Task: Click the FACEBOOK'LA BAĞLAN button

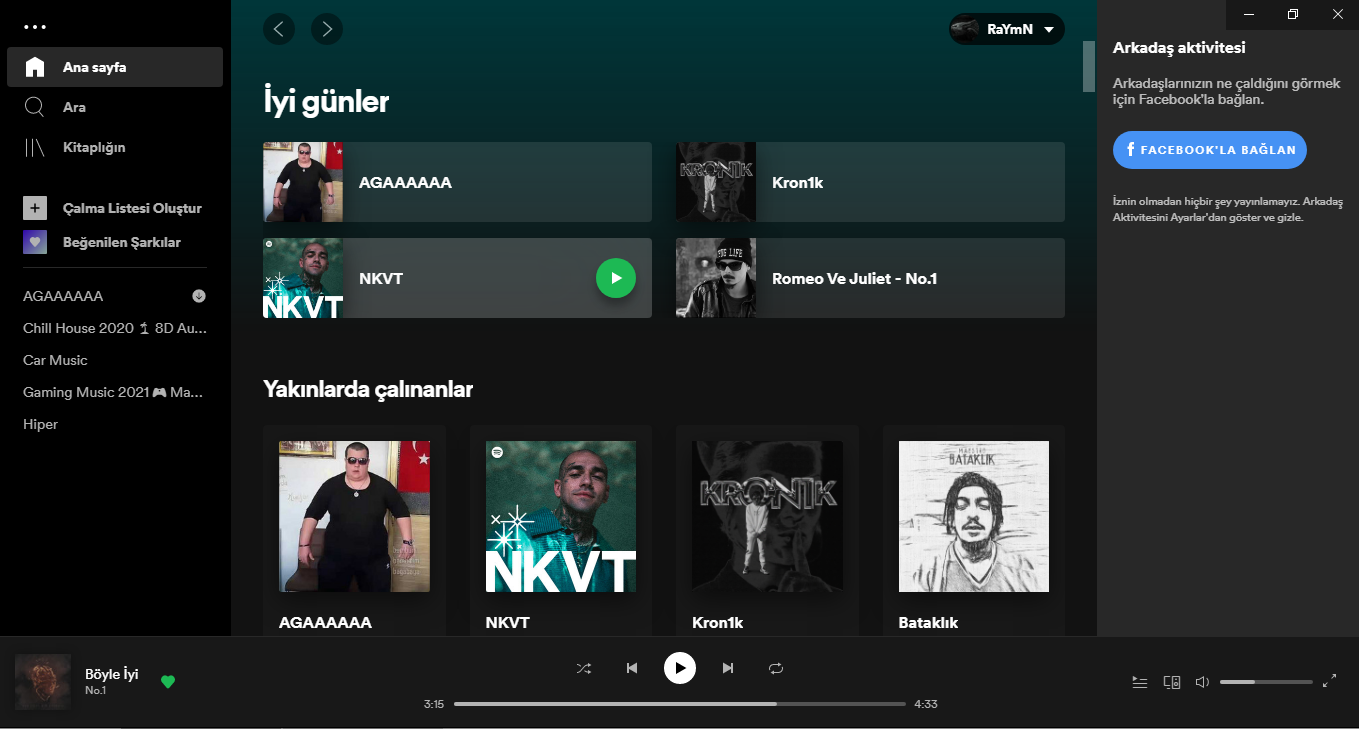Action: point(1210,150)
